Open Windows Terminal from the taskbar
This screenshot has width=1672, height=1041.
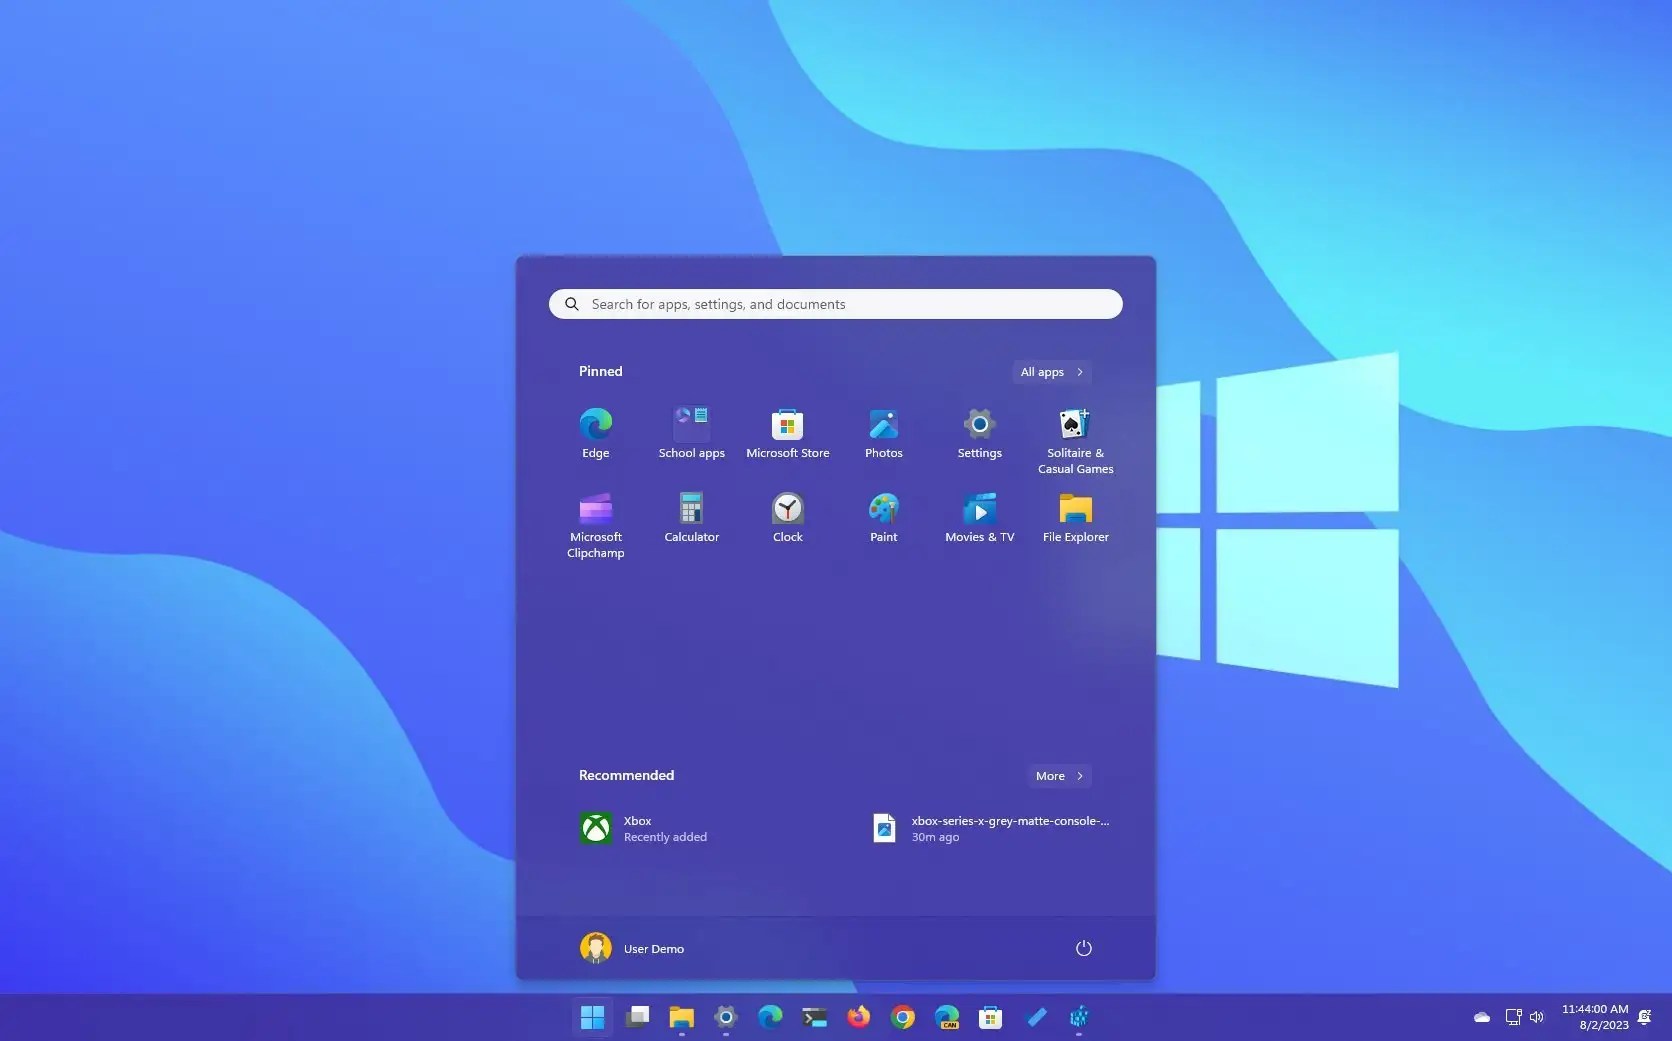point(813,1017)
